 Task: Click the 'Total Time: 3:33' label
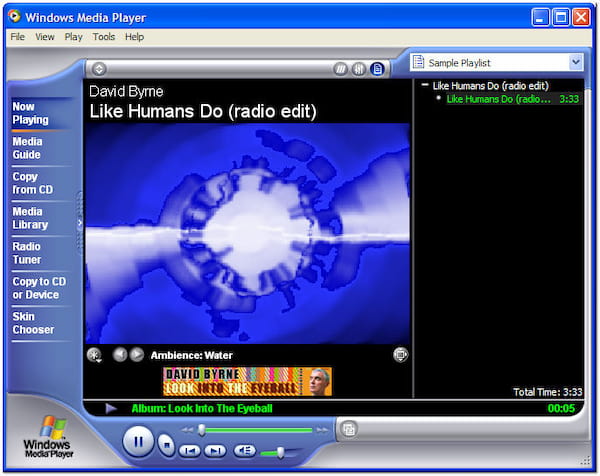pos(548,392)
